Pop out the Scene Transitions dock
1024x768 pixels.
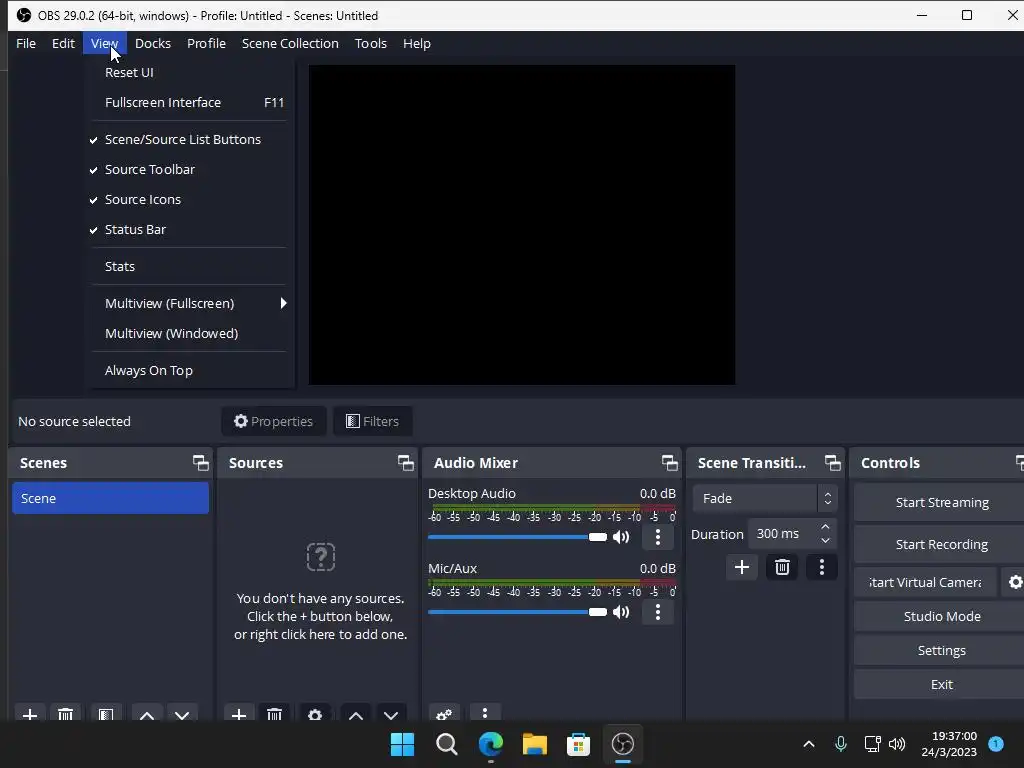833,463
